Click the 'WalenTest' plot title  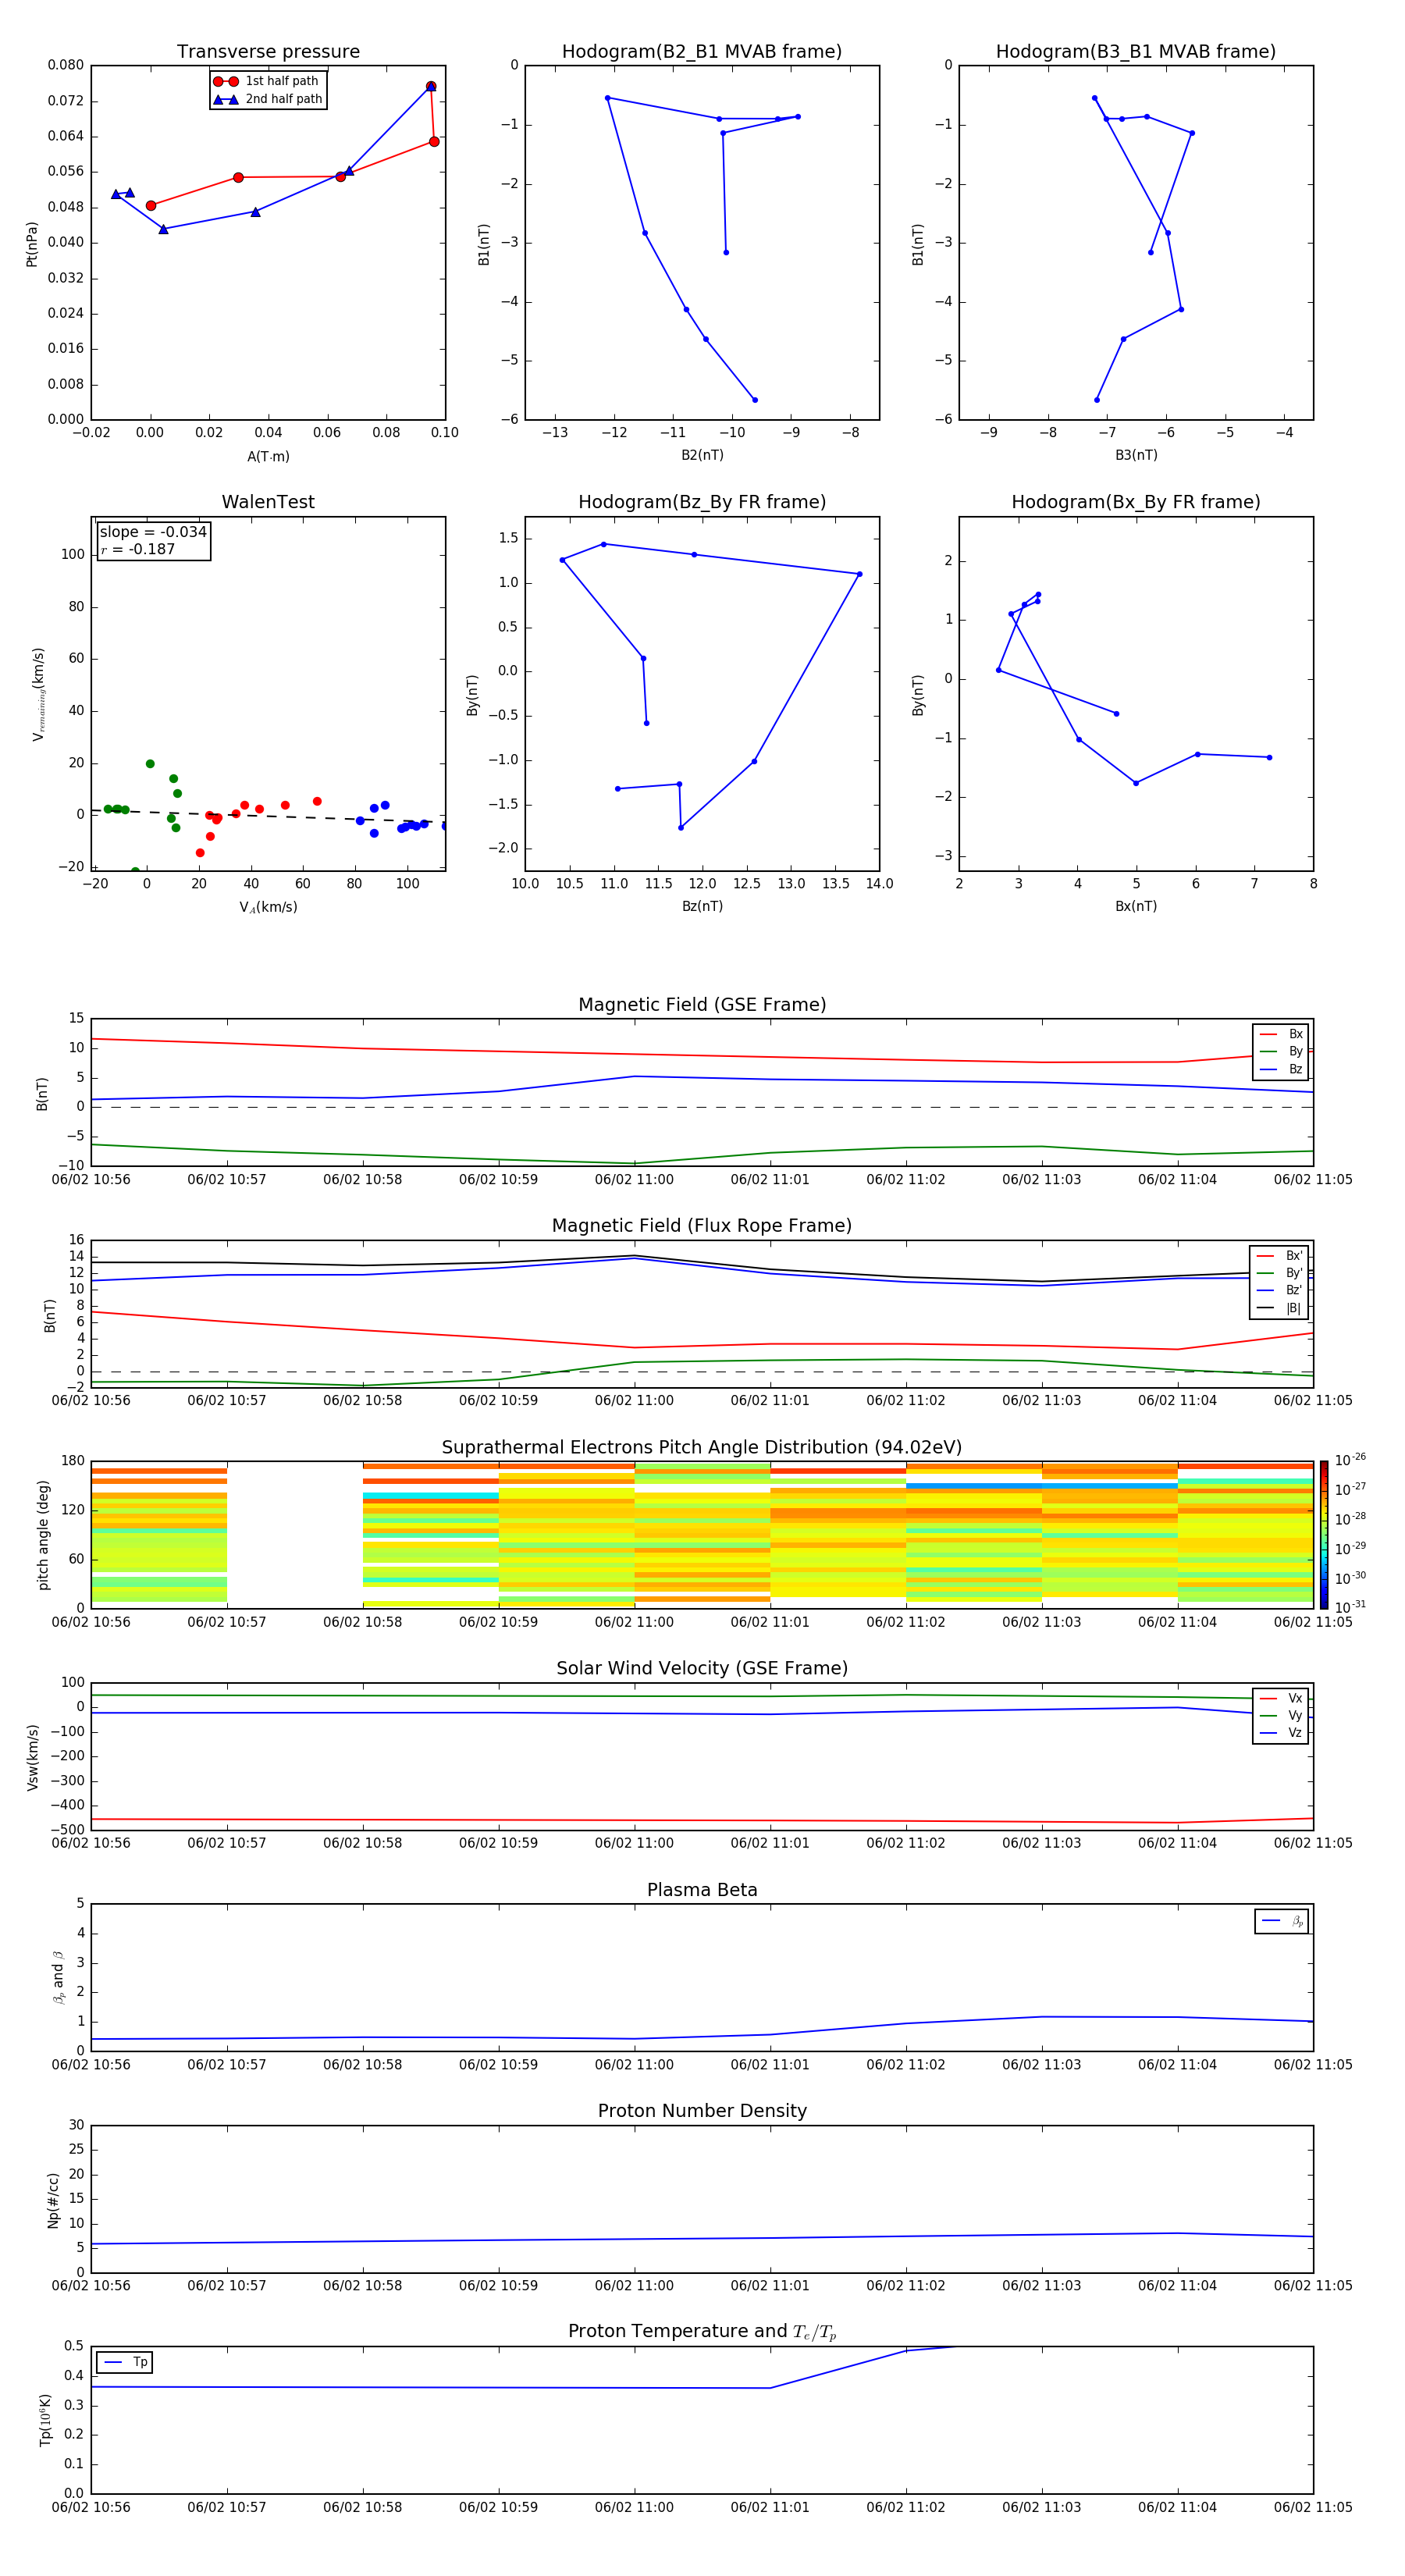pyautogui.click(x=268, y=502)
